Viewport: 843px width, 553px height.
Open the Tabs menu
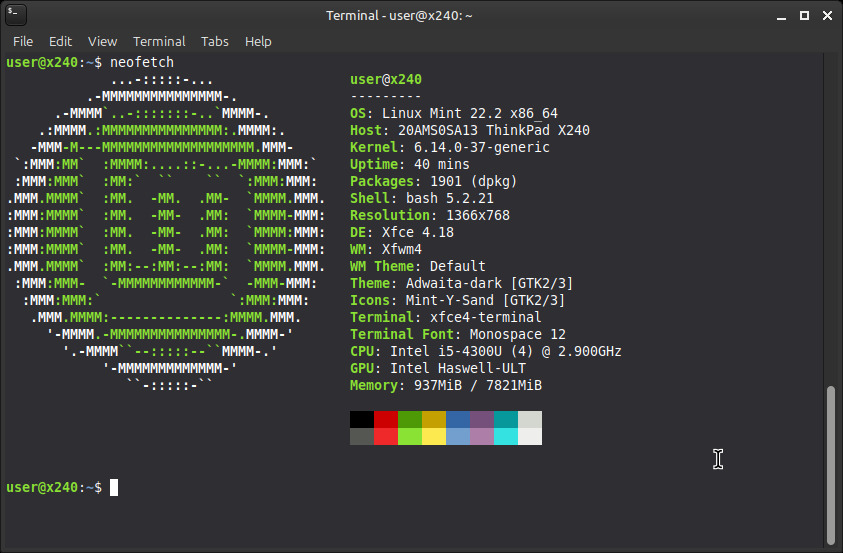point(215,41)
